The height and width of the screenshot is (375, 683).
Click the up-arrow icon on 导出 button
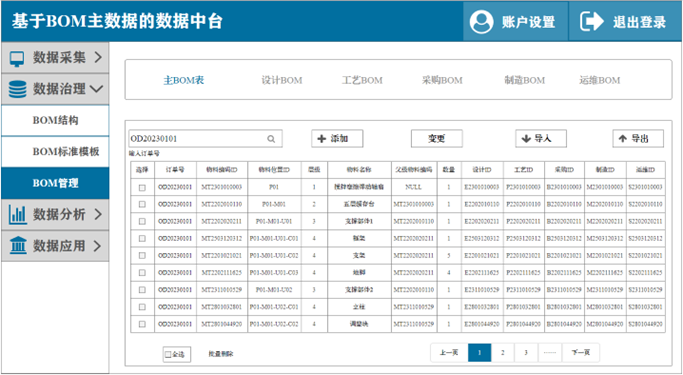click(623, 139)
